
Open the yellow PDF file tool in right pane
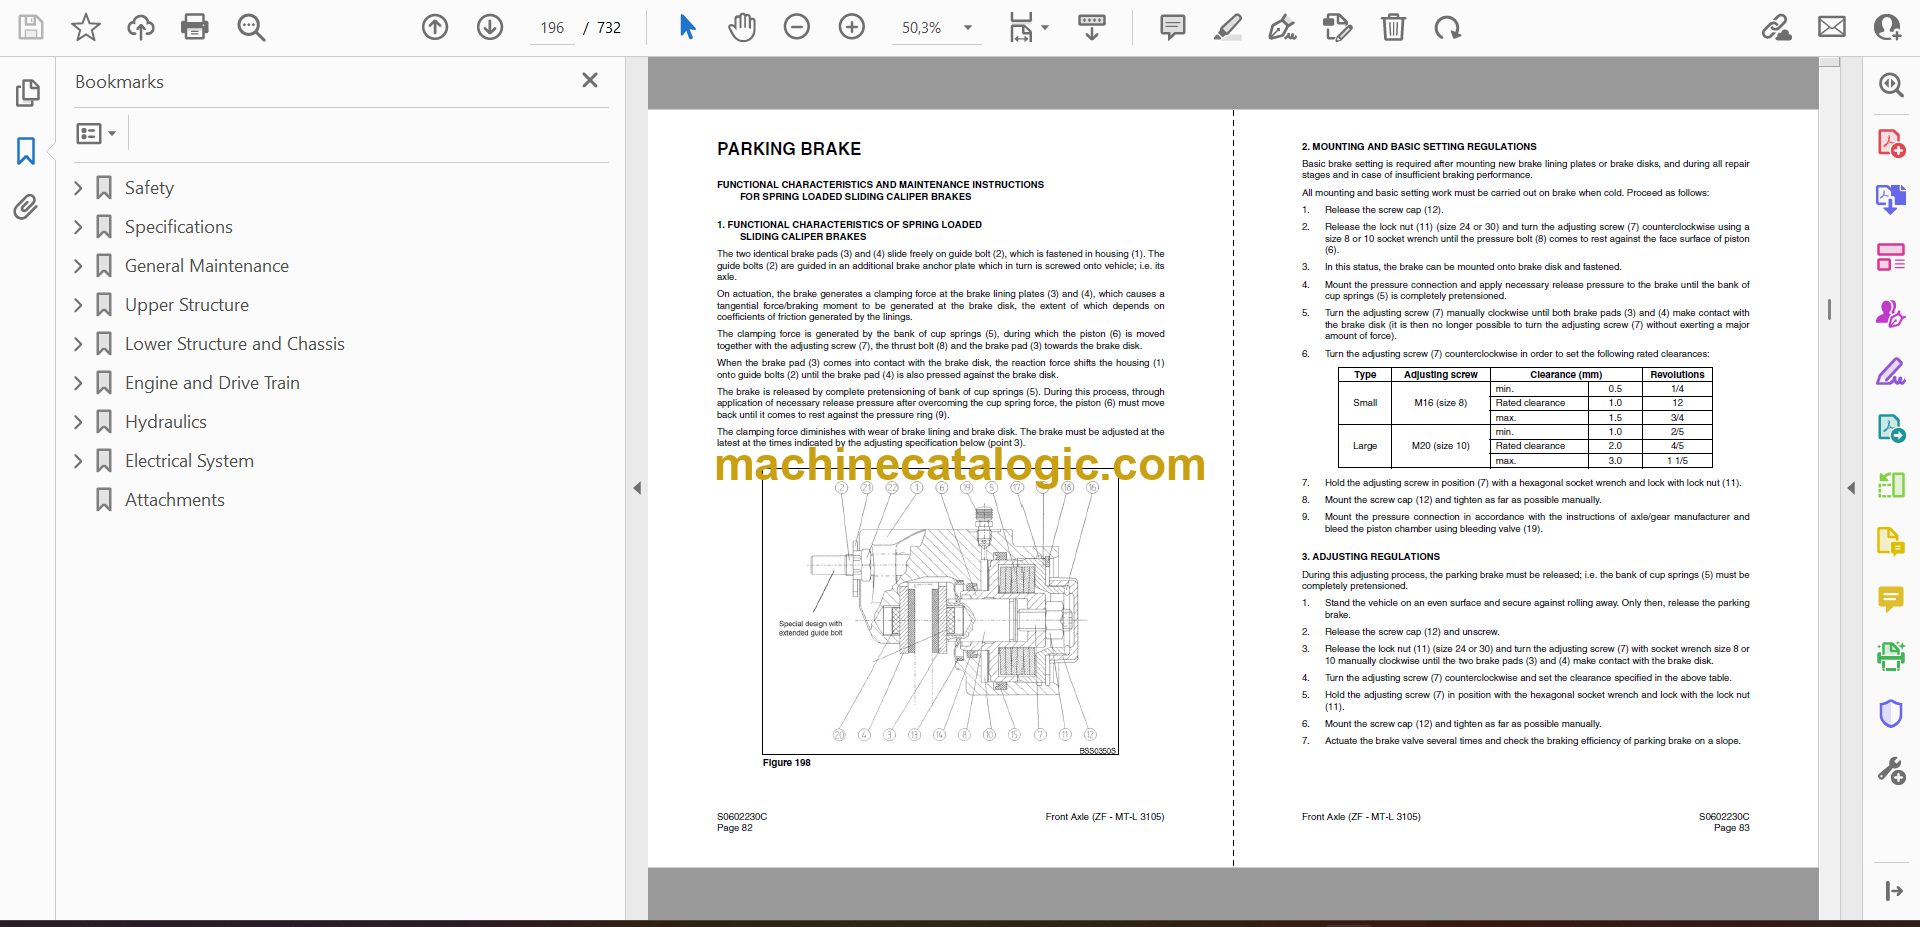(1891, 542)
